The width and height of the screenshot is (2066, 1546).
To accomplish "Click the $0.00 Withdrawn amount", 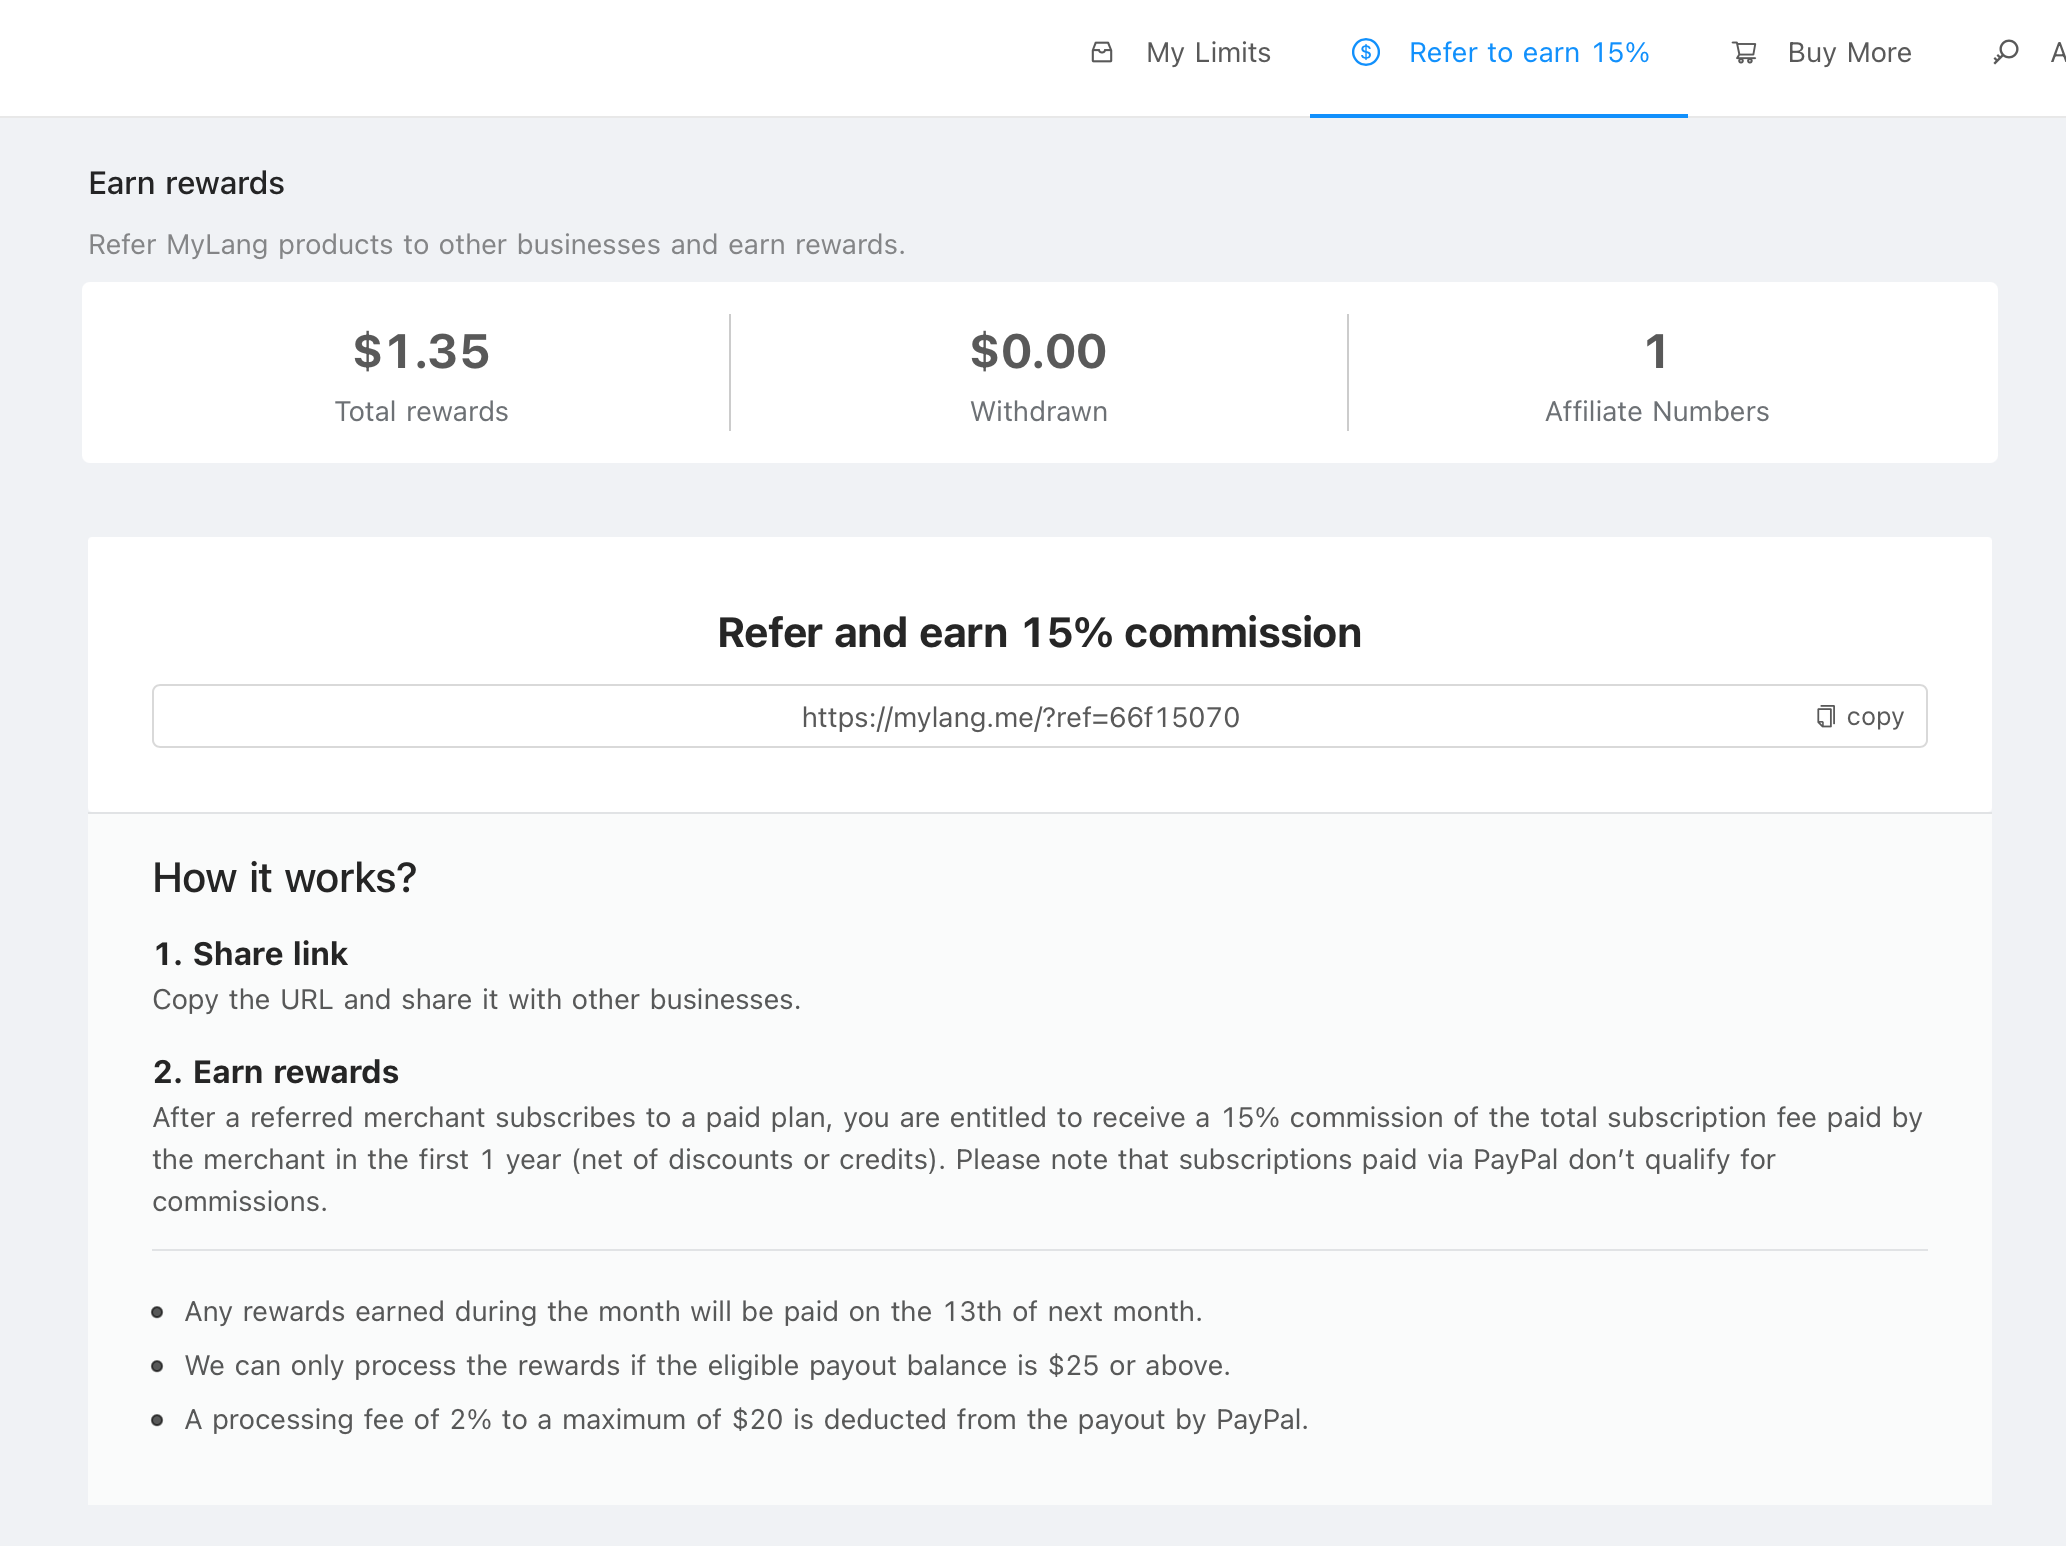I will click(x=1038, y=351).
